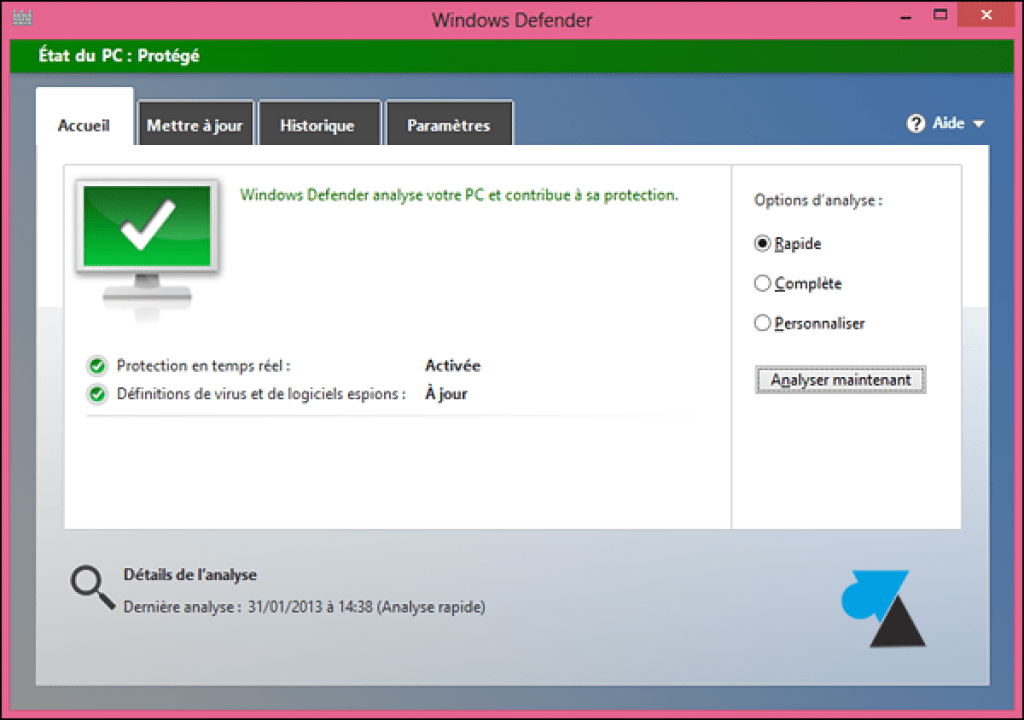1024x720 pixels.
Task: Minimize the Windows Defender window
Action: pyautogui.click(x=905, y=16)
